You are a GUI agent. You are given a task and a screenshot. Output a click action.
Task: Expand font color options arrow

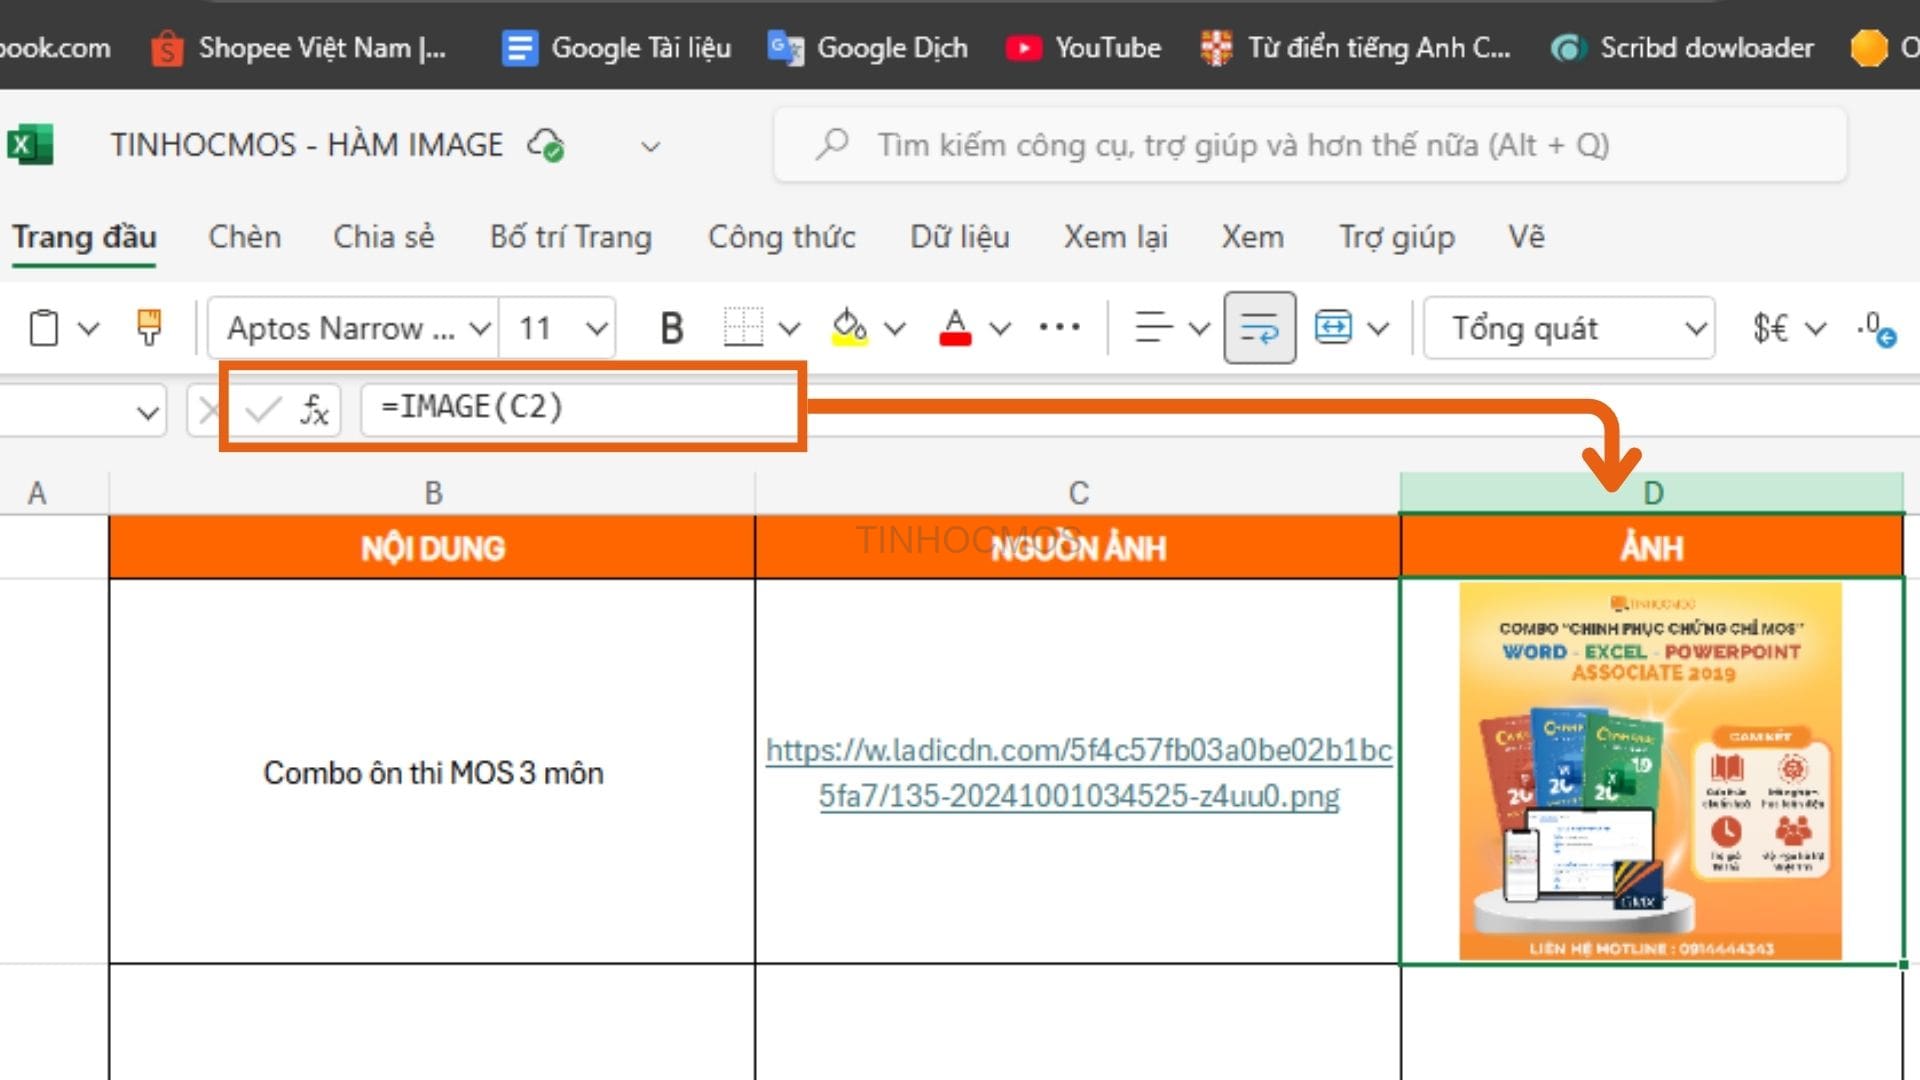click(1000, 328)
